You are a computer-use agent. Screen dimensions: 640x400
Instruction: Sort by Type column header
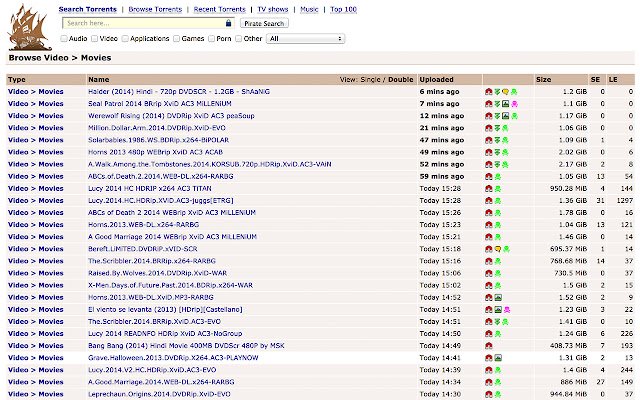[17, 80]
